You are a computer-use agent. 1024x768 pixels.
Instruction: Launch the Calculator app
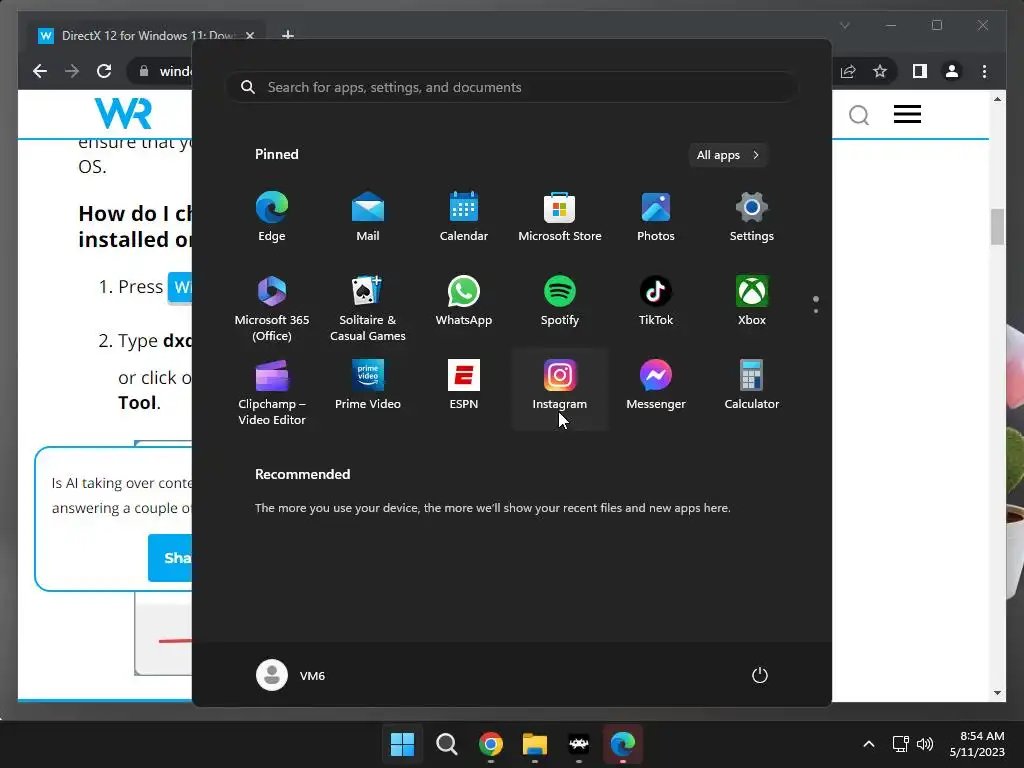[752, 385]
